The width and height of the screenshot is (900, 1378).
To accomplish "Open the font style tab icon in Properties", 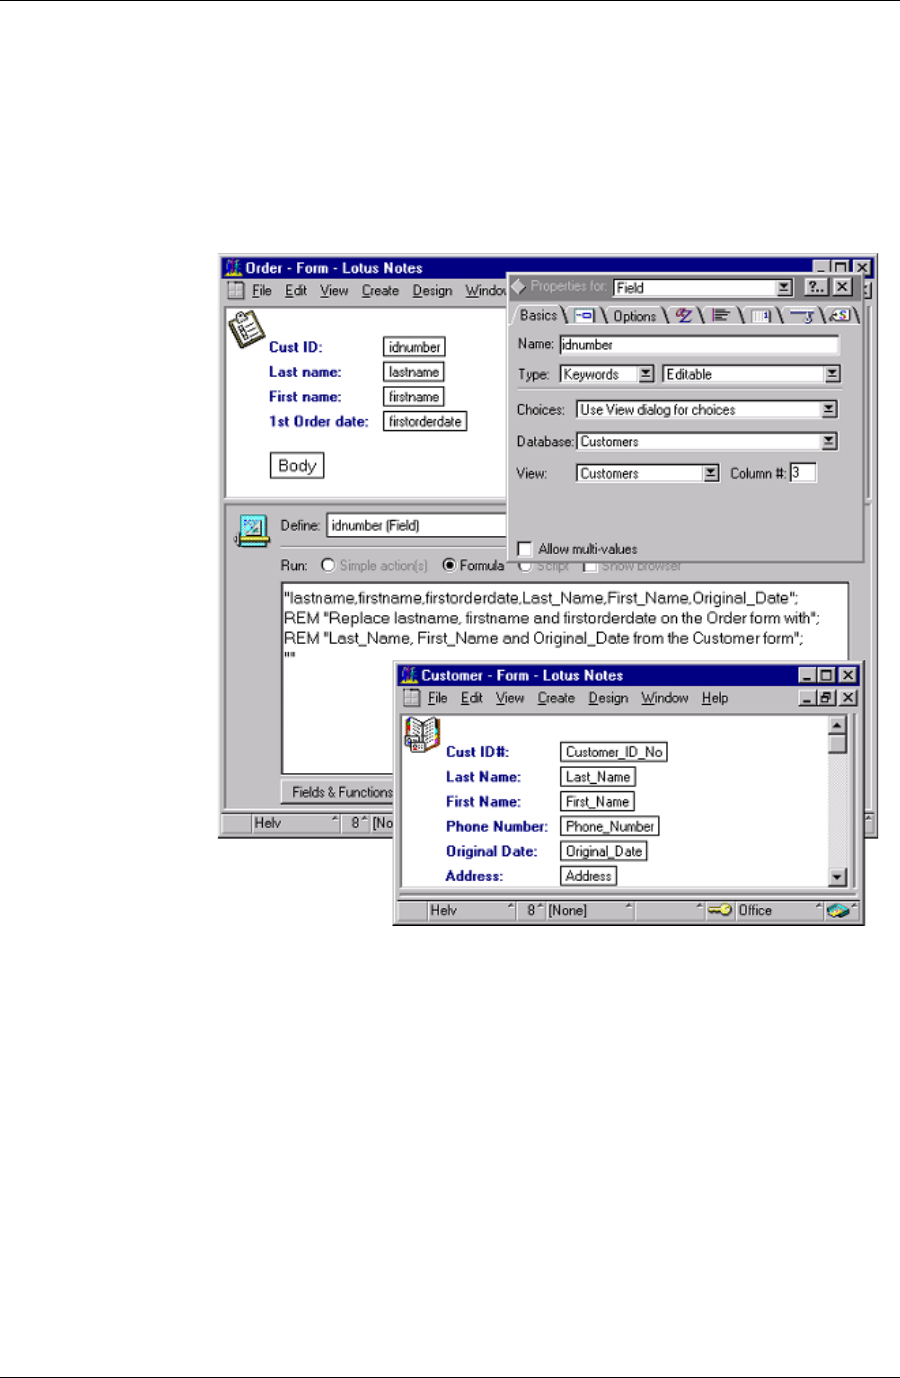I will tap(684, 316).
